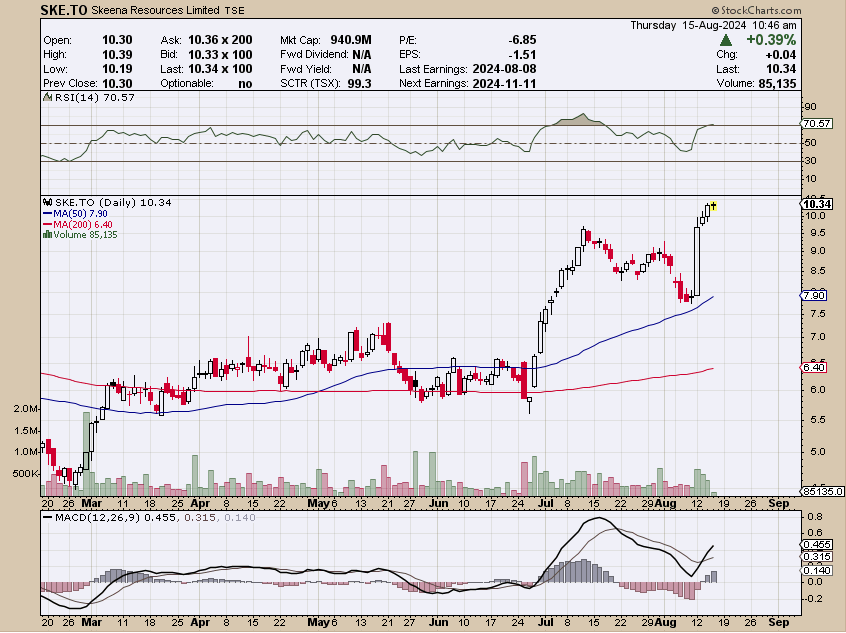The image size is (846, 633).
Task: Click the Bid quote 10.33 x 100
Action: 220,55
